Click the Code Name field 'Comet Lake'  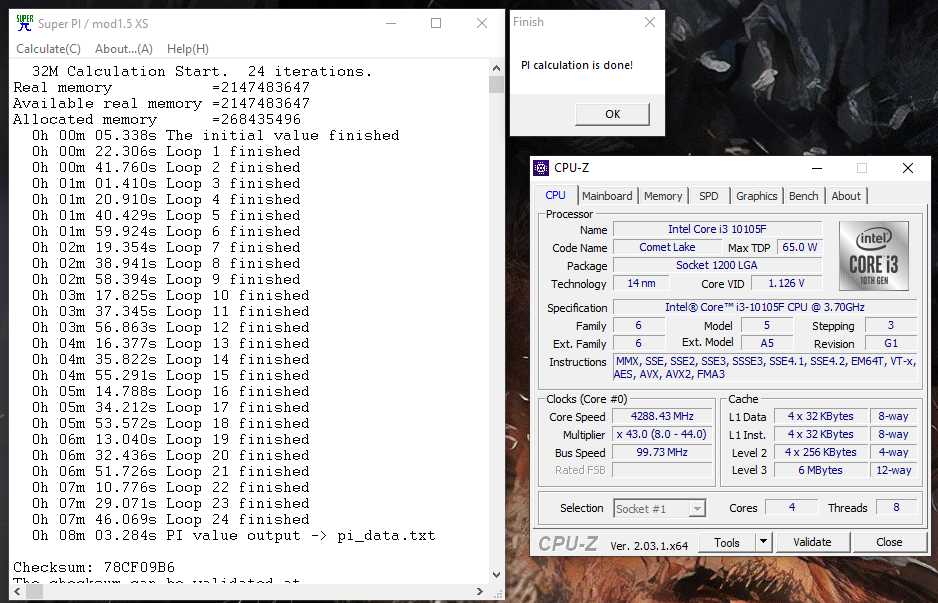click(667, 247)
